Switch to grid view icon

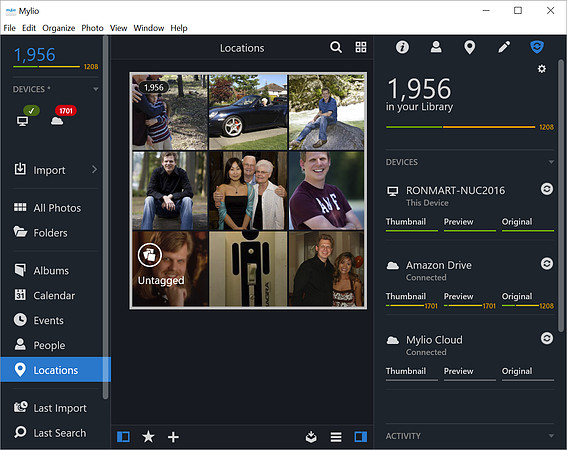361,47
